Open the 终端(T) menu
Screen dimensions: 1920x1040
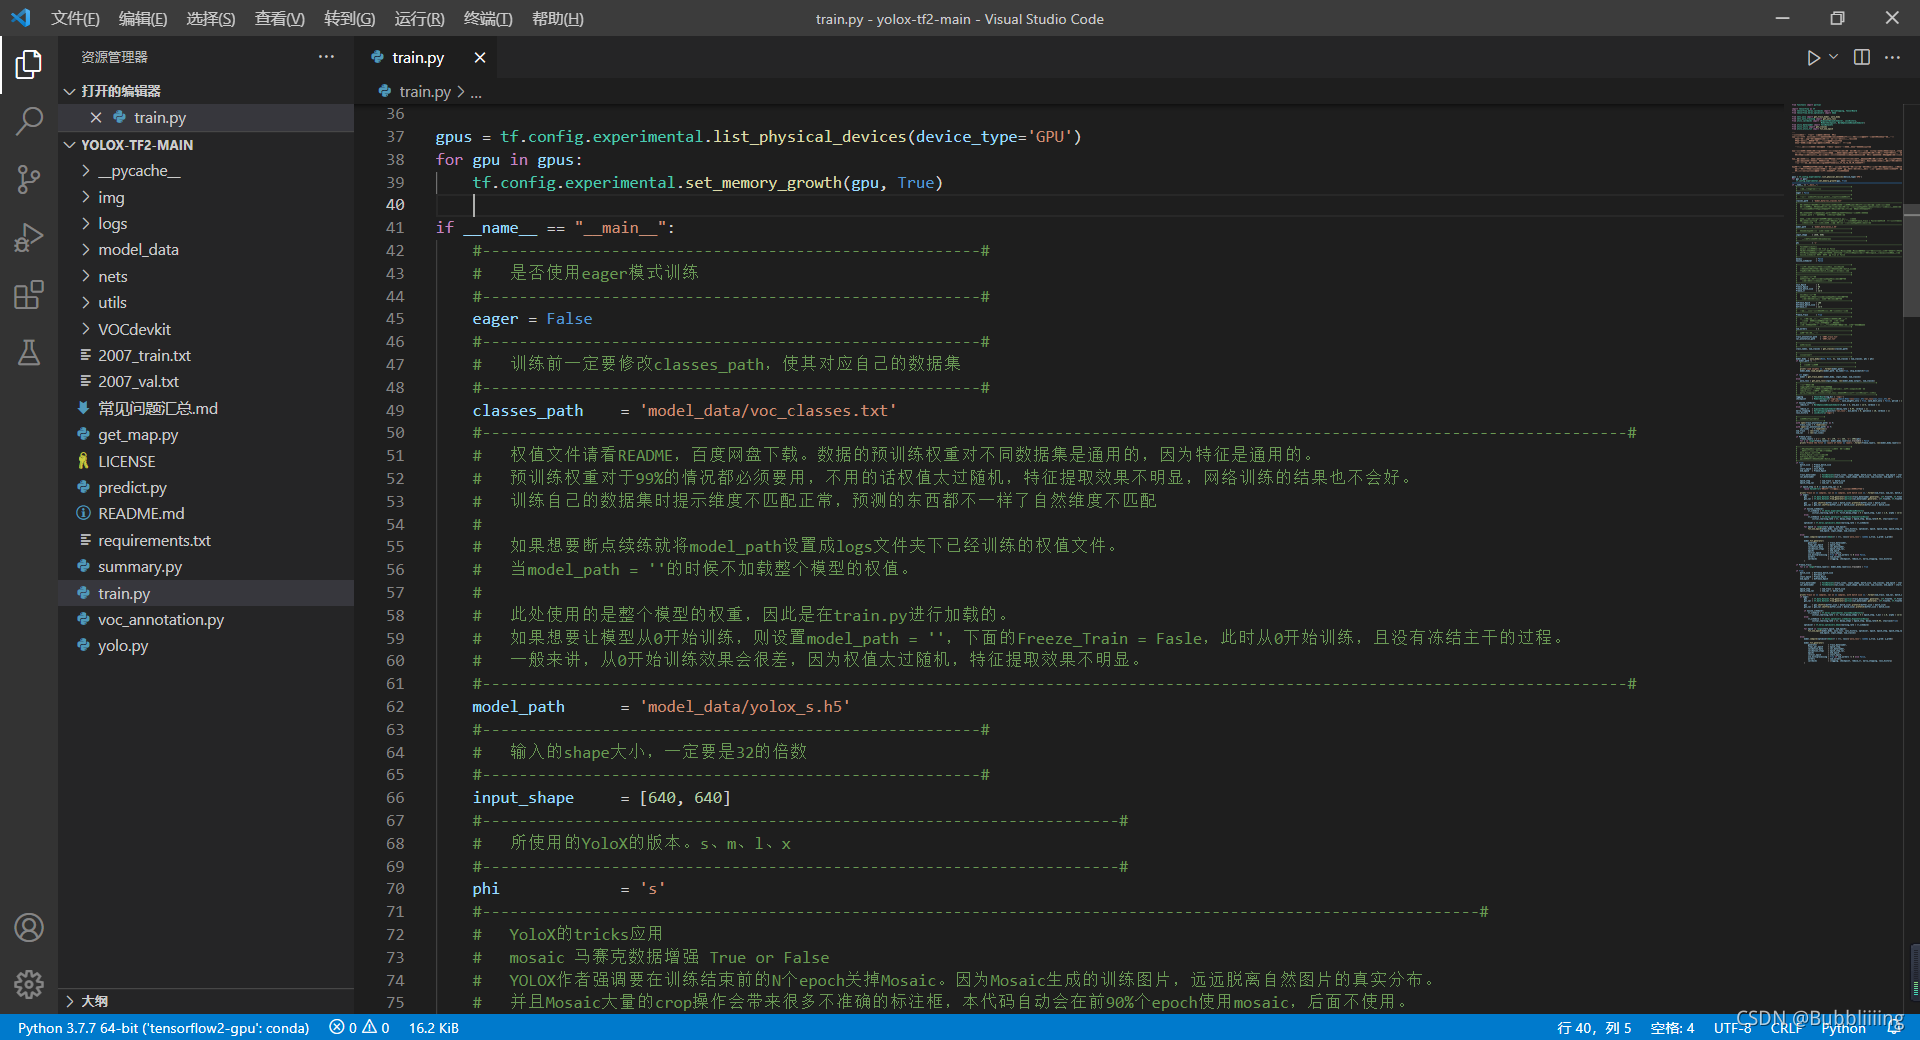(x=488, y=19)
